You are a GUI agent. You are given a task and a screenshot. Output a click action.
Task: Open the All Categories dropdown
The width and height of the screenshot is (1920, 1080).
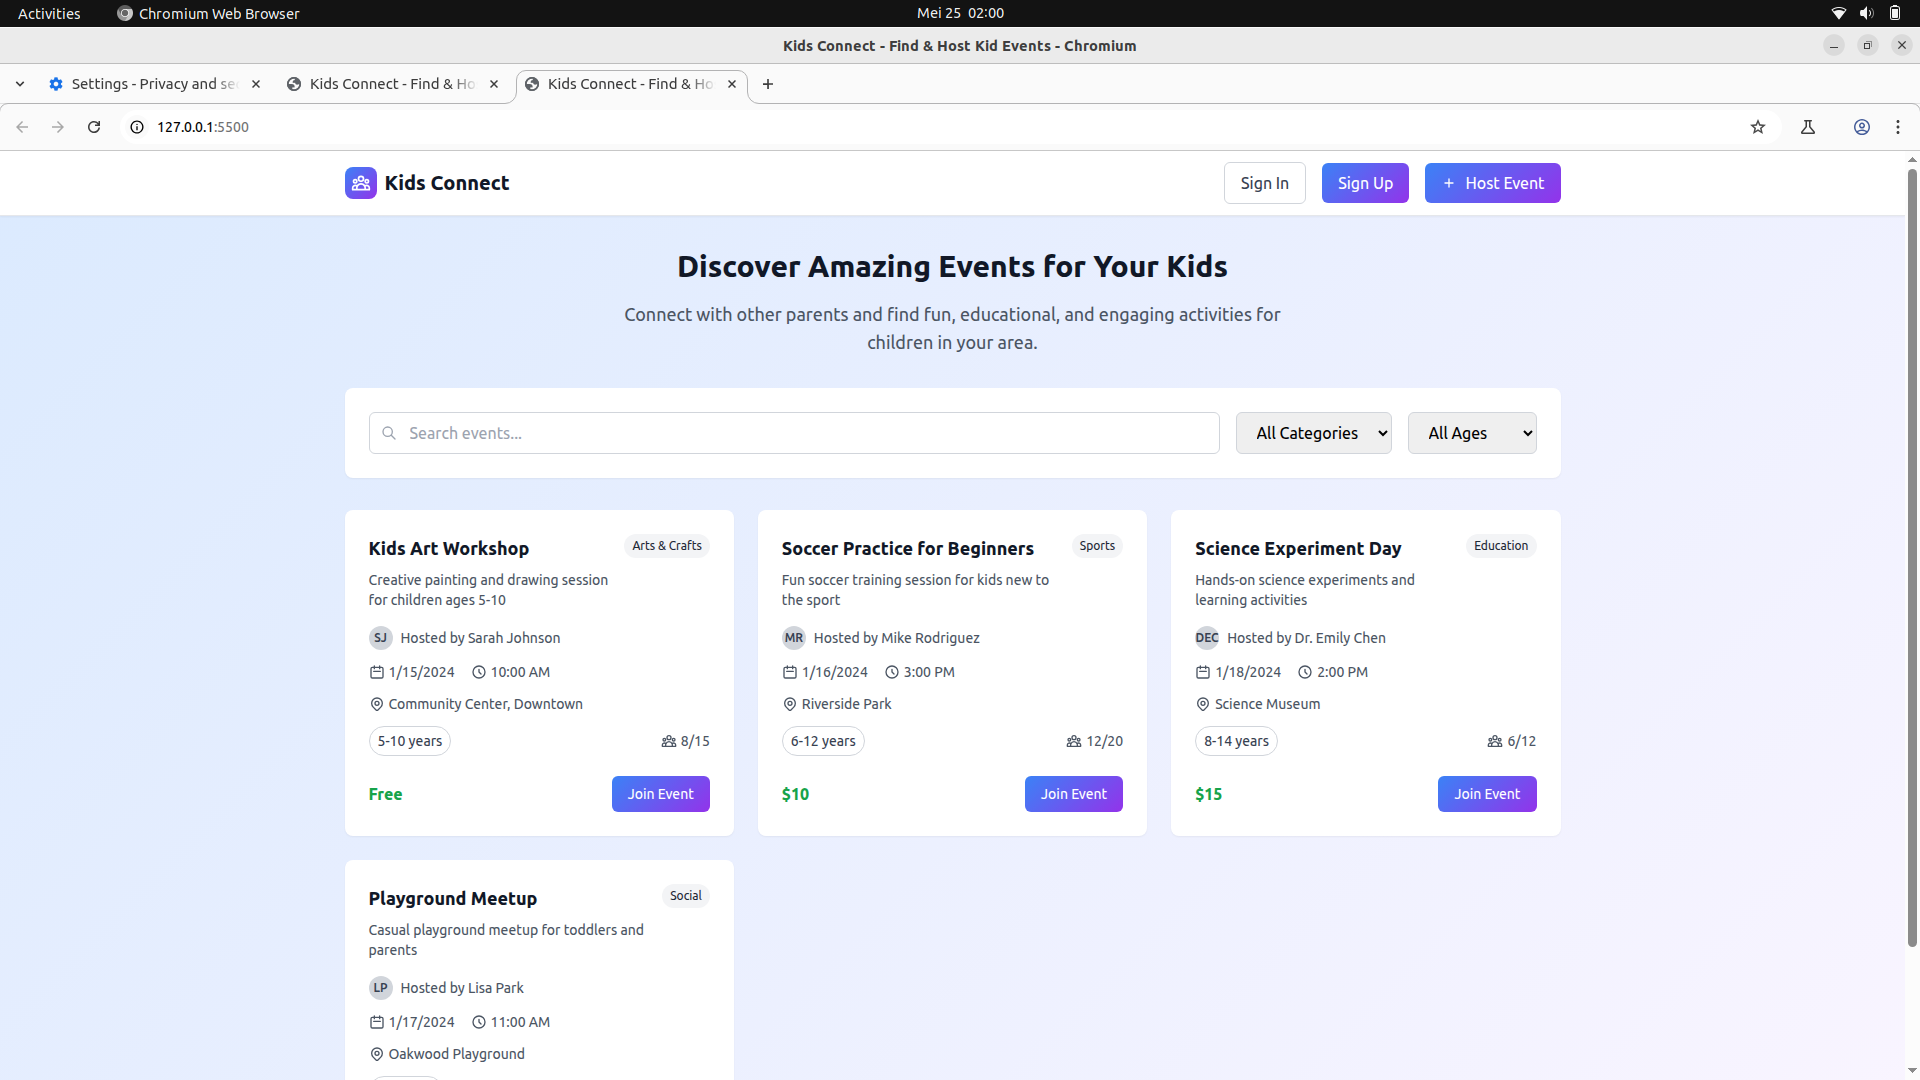click(1313, 432)
